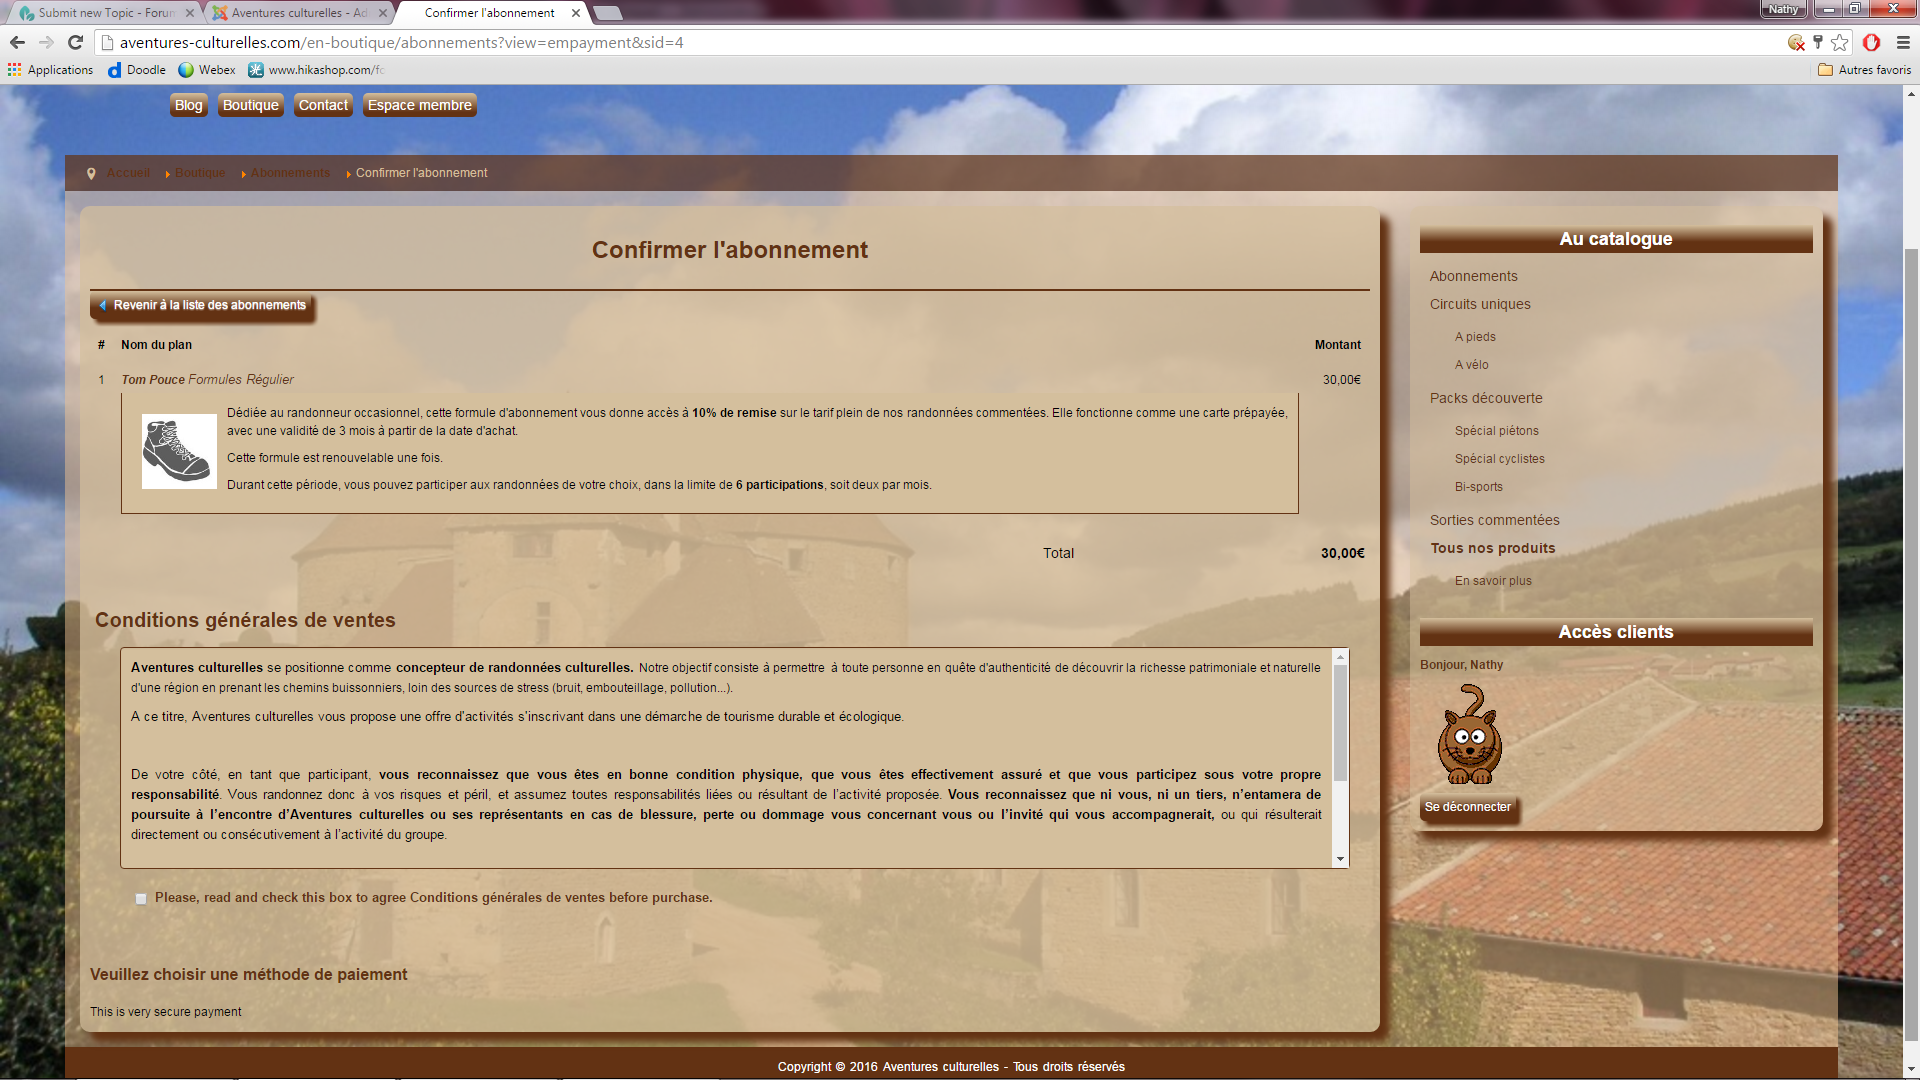Click 'This is very secure payment' text

166,1012
